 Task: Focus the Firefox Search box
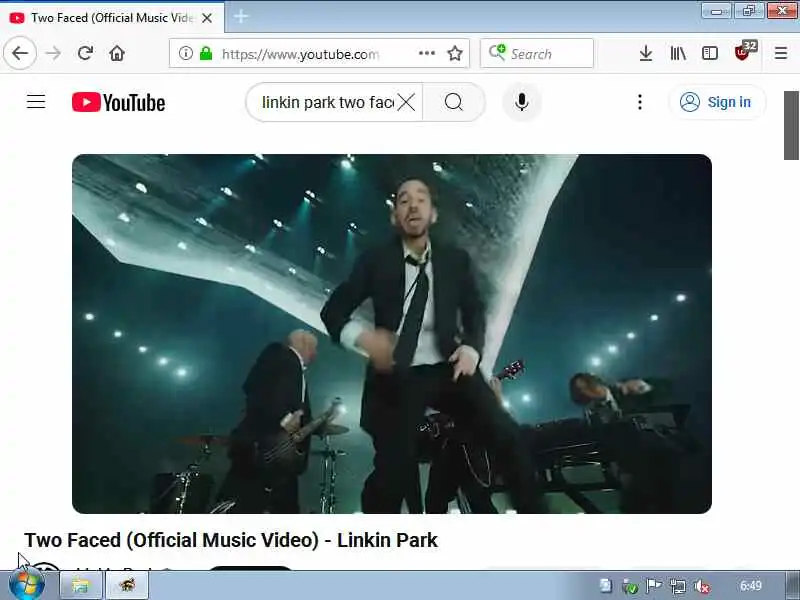[x=537, y=53]
